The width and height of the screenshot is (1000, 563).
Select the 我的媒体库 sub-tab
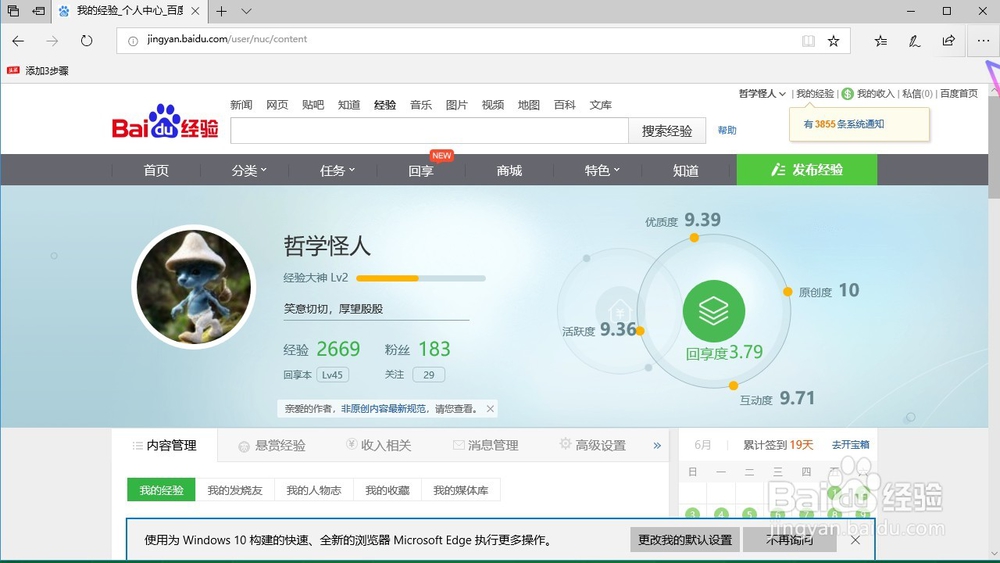click(460, 490)
